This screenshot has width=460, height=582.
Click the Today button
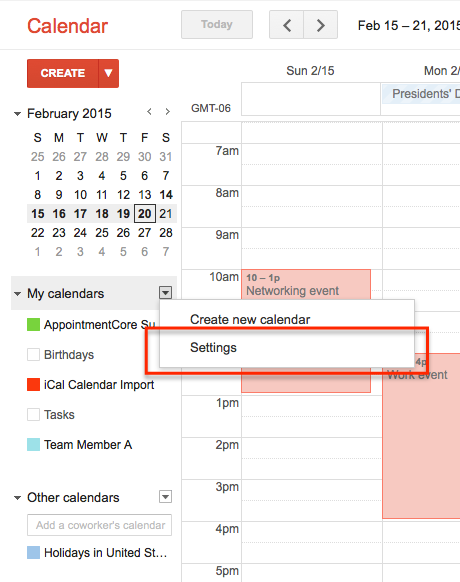click(x=217, y=24)
